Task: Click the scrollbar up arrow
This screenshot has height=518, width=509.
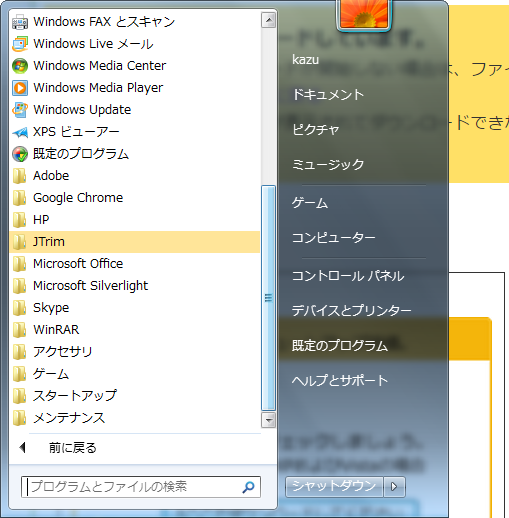Action: pyautogui.click(x=269, y=21)
